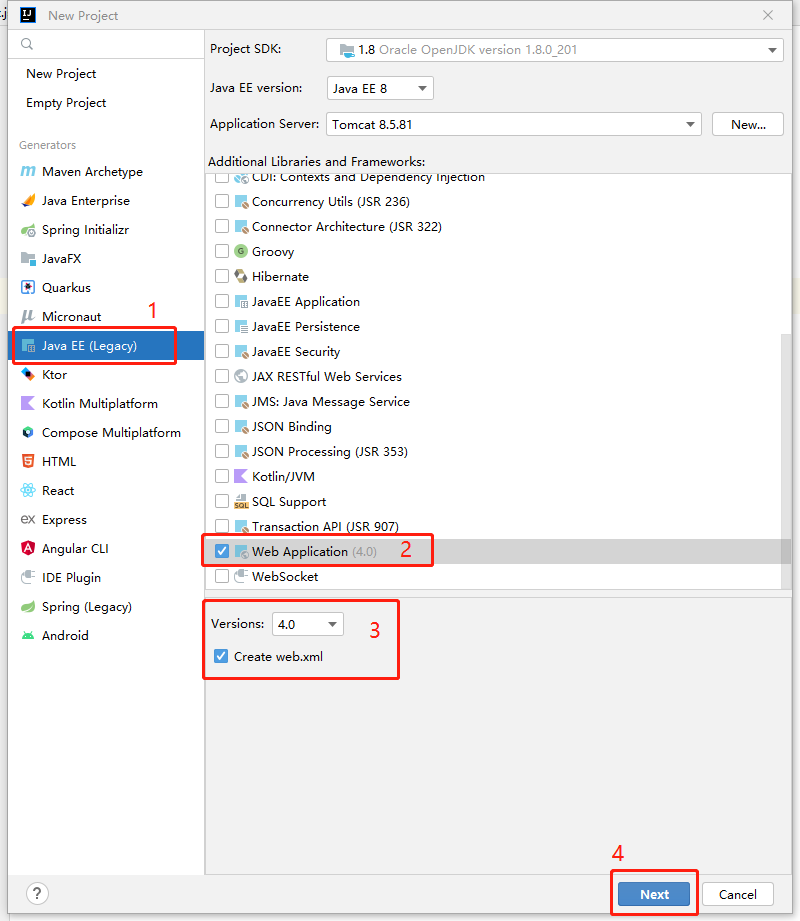Viewport: 800px width, 921px height.
Task: Open the Project SDK dropdown
Action: [x=554, y=50]
